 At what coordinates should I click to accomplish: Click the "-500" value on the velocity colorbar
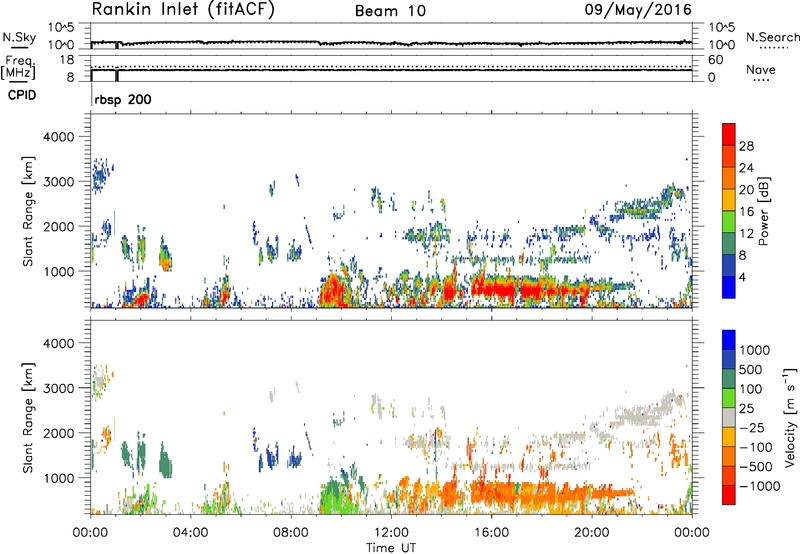tap(756, 466)
